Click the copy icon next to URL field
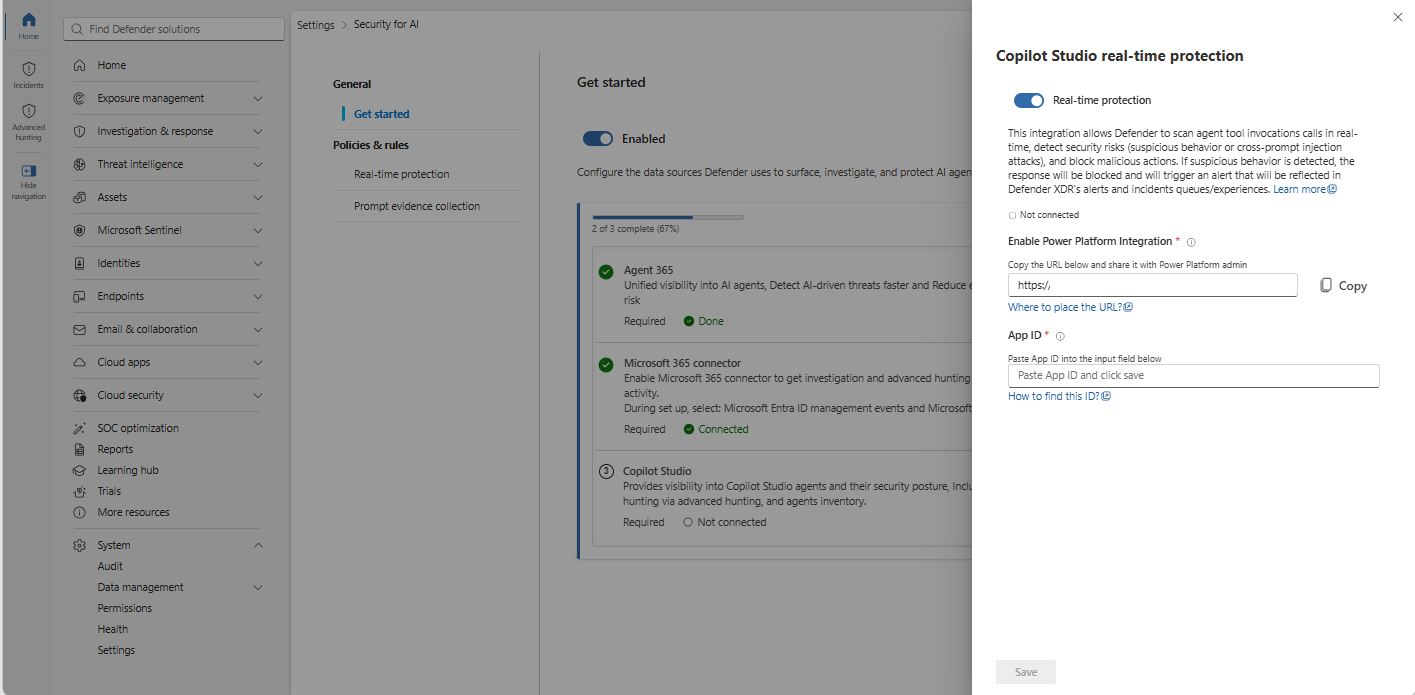Image resolution: width=1415 pixels, height=695 pixels. [1326, 285]
